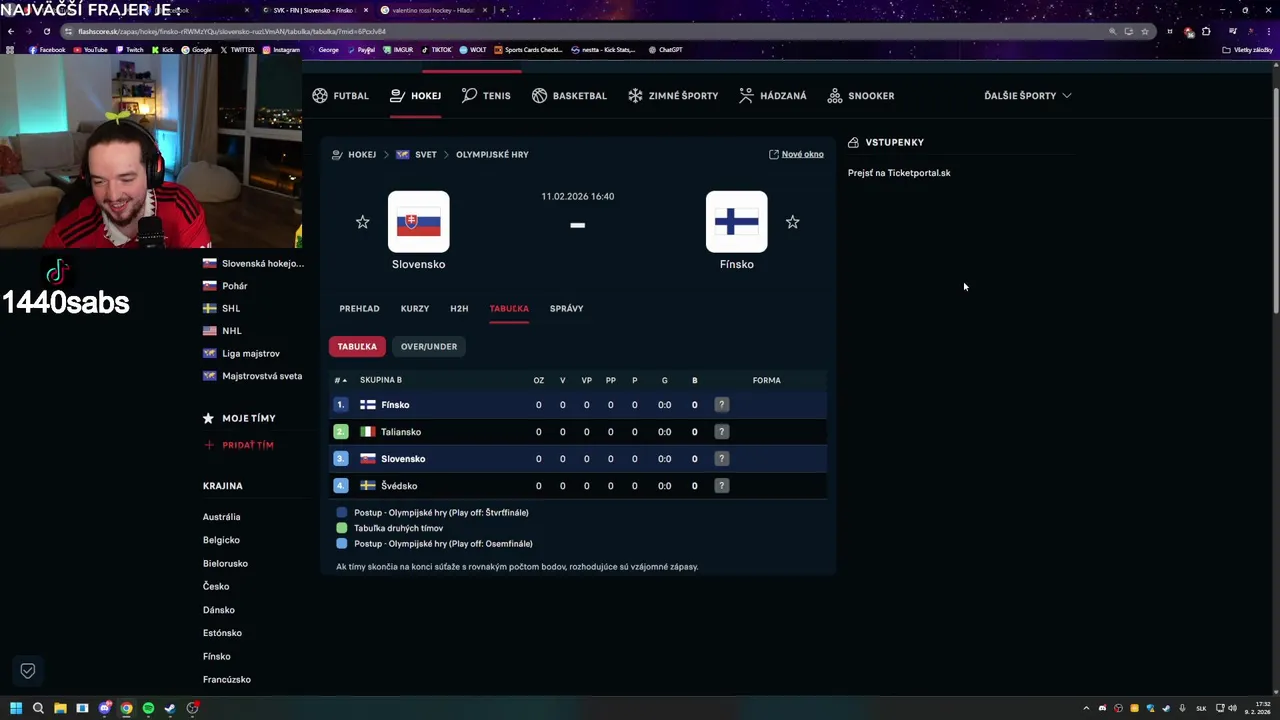Screen dimensions: 1280x720
Task: Switch to the H2H tab
Action: [459, 309]
